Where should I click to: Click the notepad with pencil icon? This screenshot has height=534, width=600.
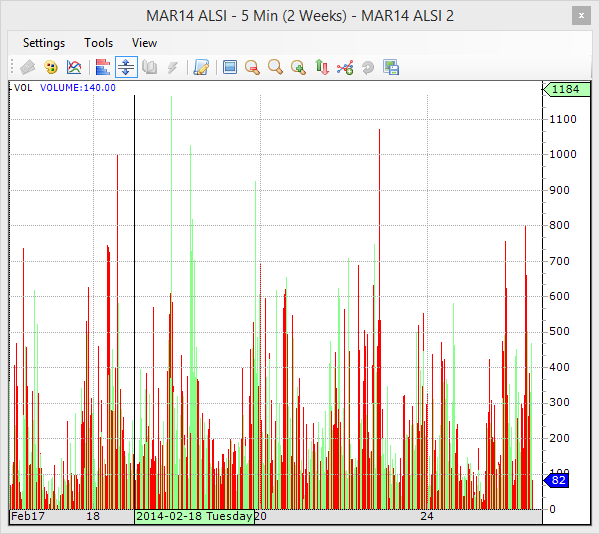[x=201, y=68]
